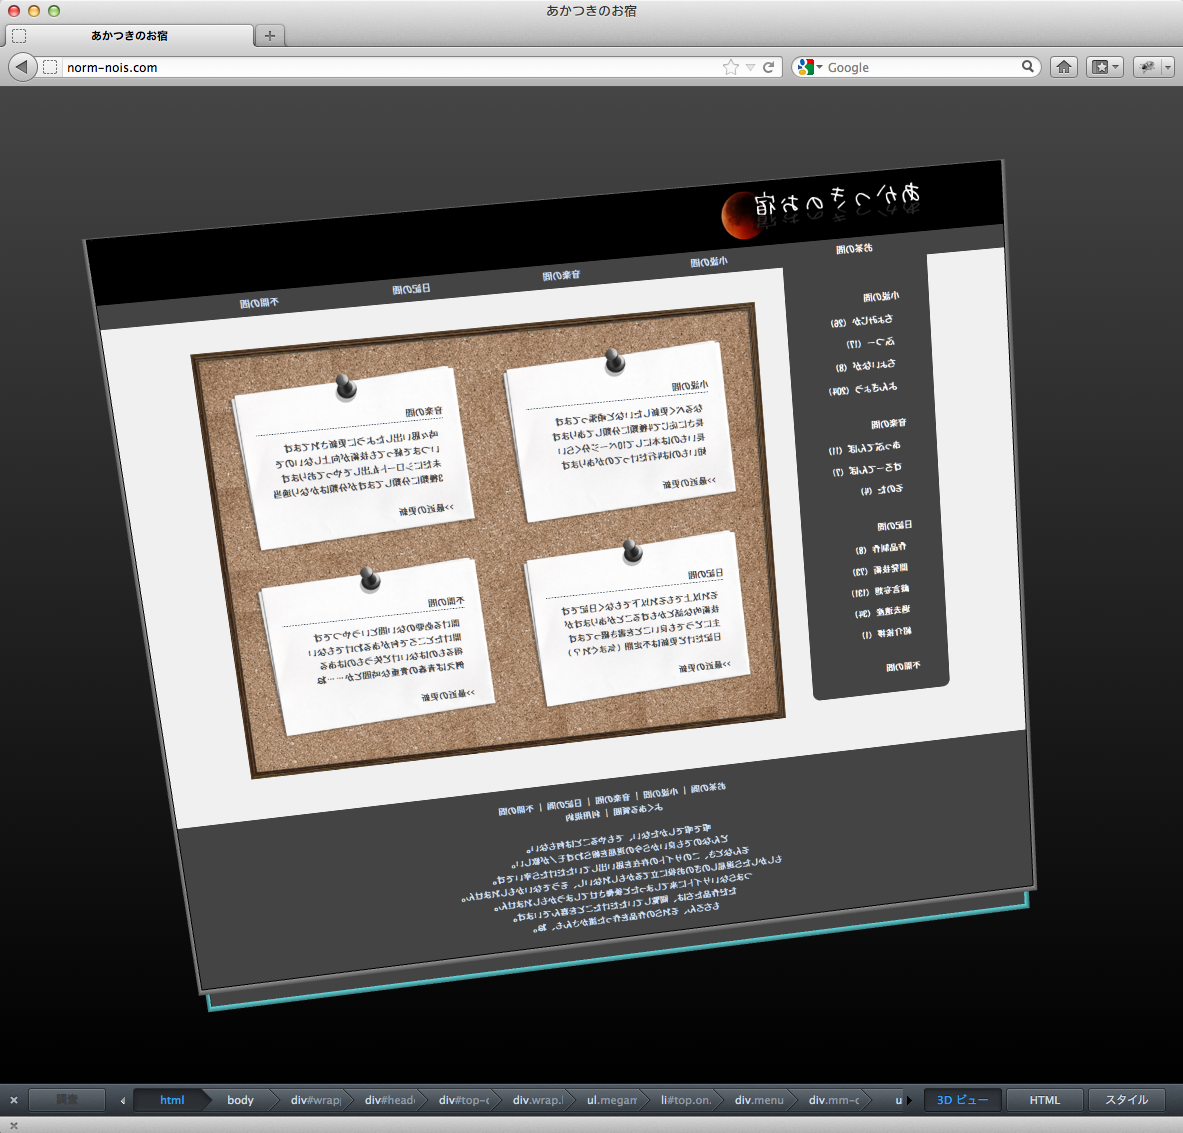The width and height of the screenshot is (1183, 1133).
Task: Reload the page with the refresh icon
Action: tap(769, 67)
